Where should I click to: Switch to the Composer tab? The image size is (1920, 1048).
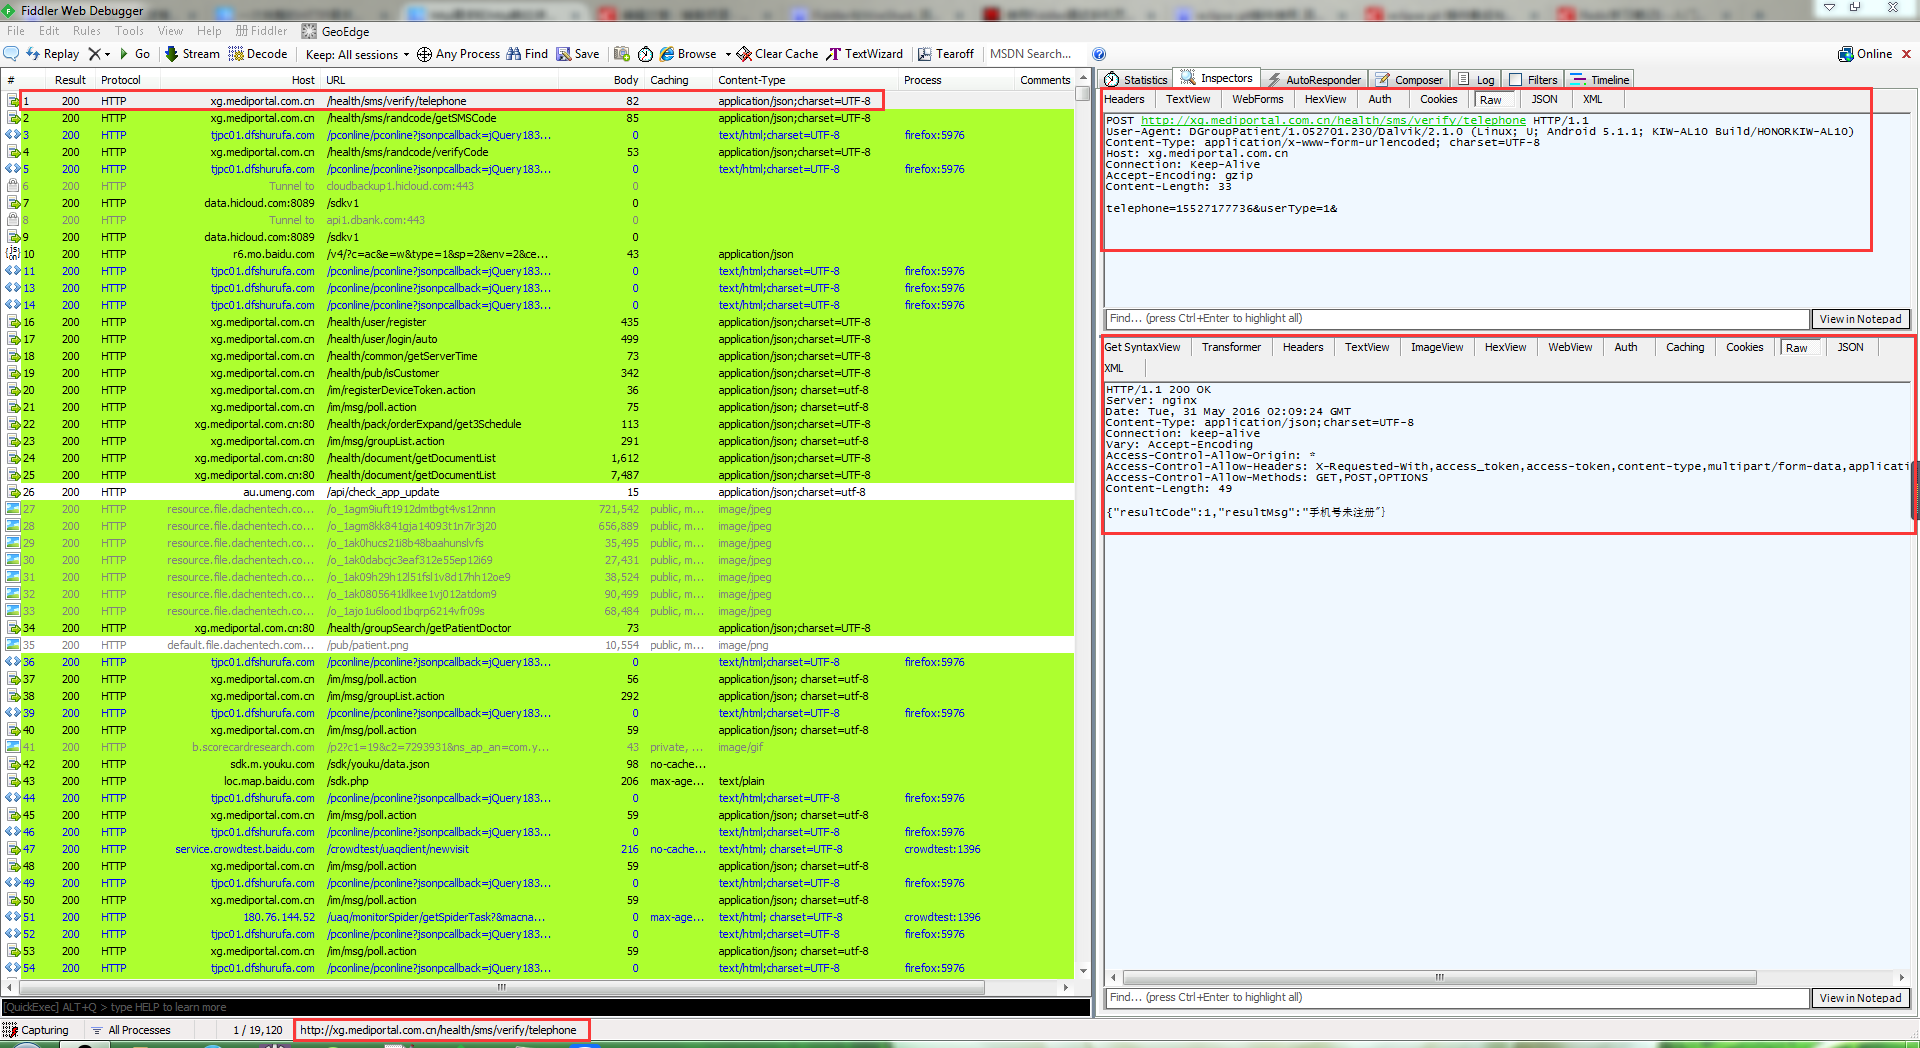tap(1410, 80)
